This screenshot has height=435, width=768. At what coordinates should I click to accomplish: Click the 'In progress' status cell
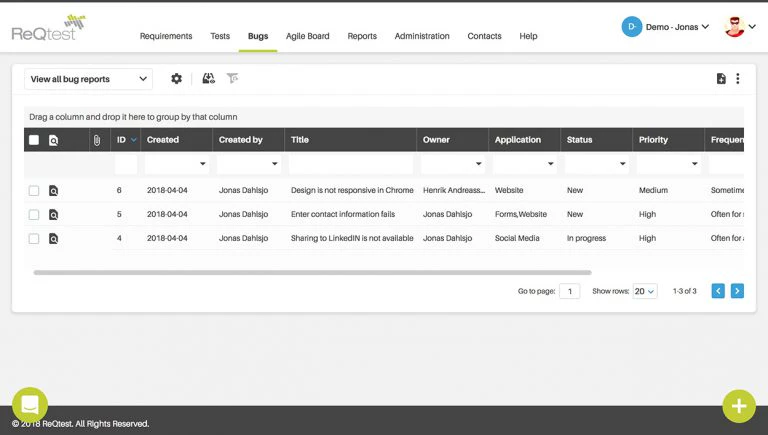tap(586, 238)
